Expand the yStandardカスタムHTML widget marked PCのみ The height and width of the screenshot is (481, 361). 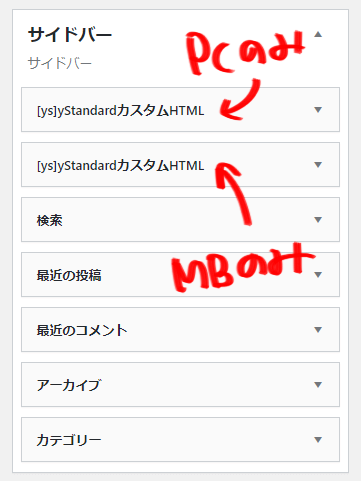(318, 110)
